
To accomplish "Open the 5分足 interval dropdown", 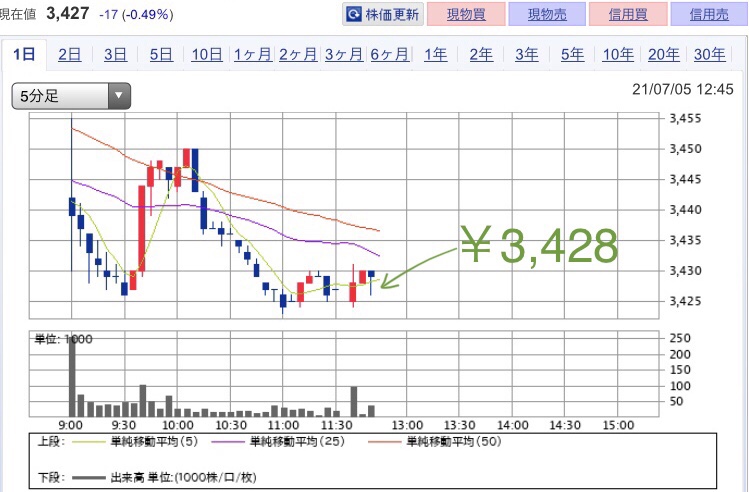I will click(71, 96).
